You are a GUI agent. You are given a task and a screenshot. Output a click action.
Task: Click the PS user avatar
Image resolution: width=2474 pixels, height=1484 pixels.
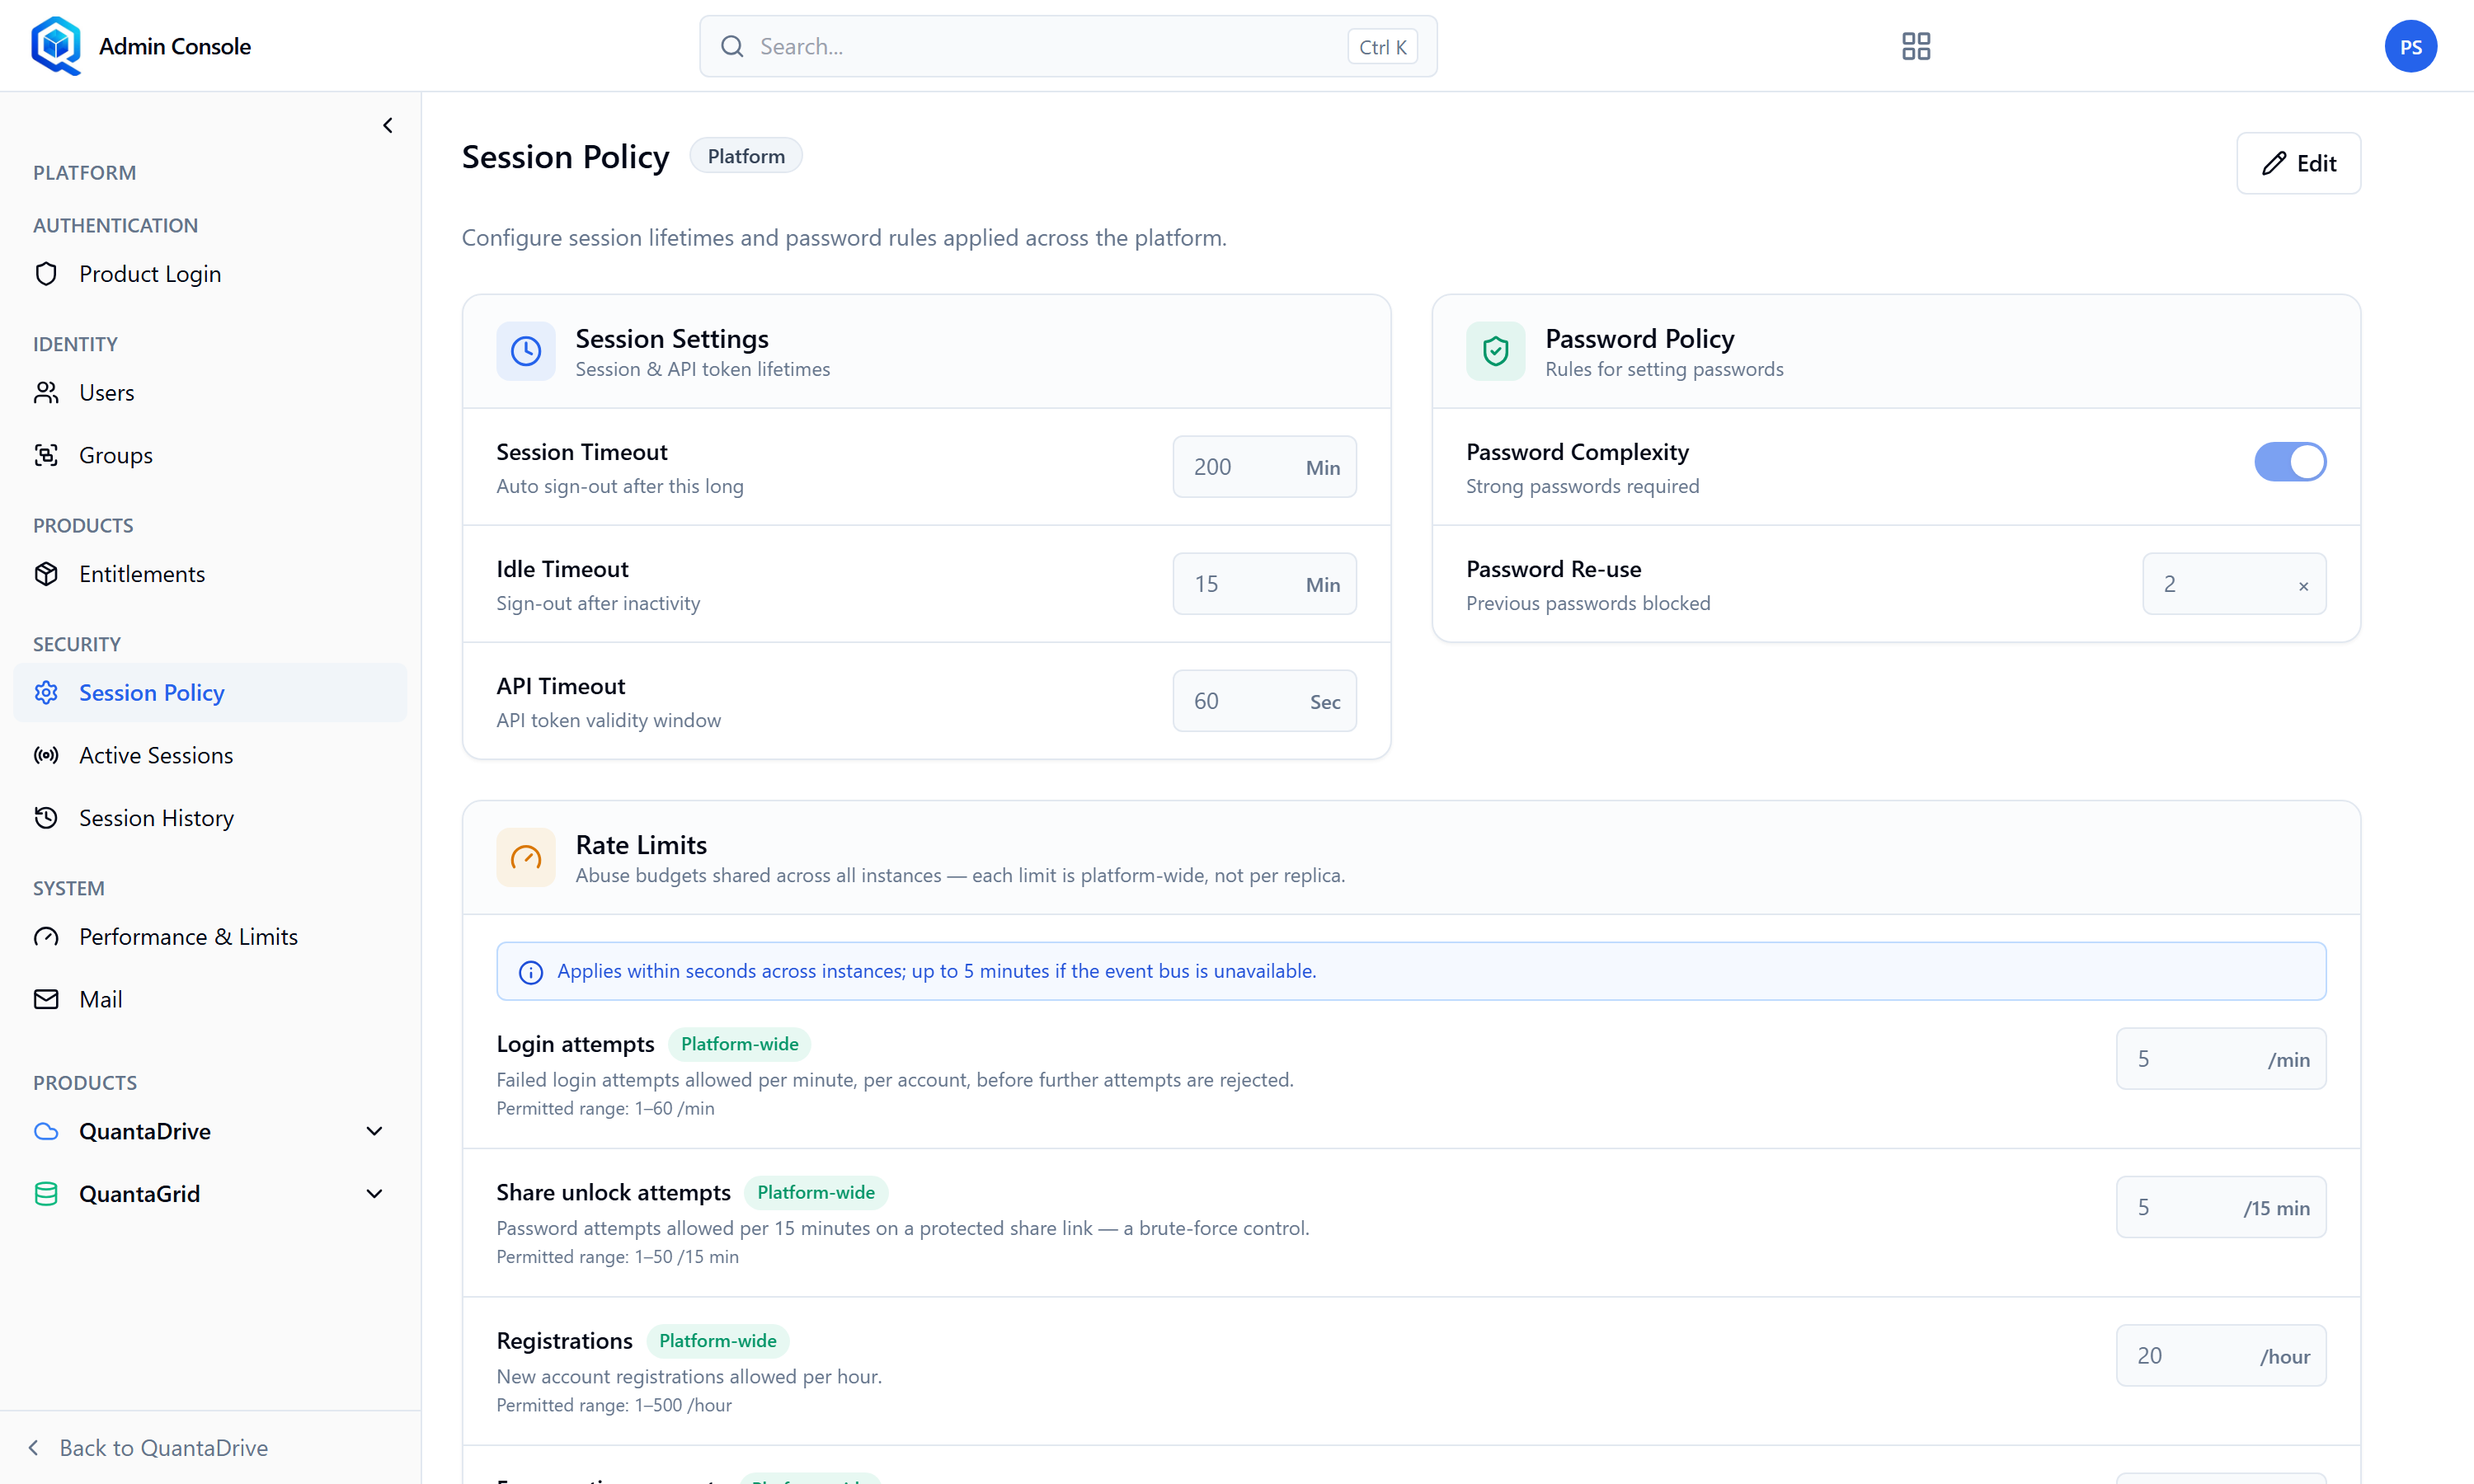coord(2410,46)
